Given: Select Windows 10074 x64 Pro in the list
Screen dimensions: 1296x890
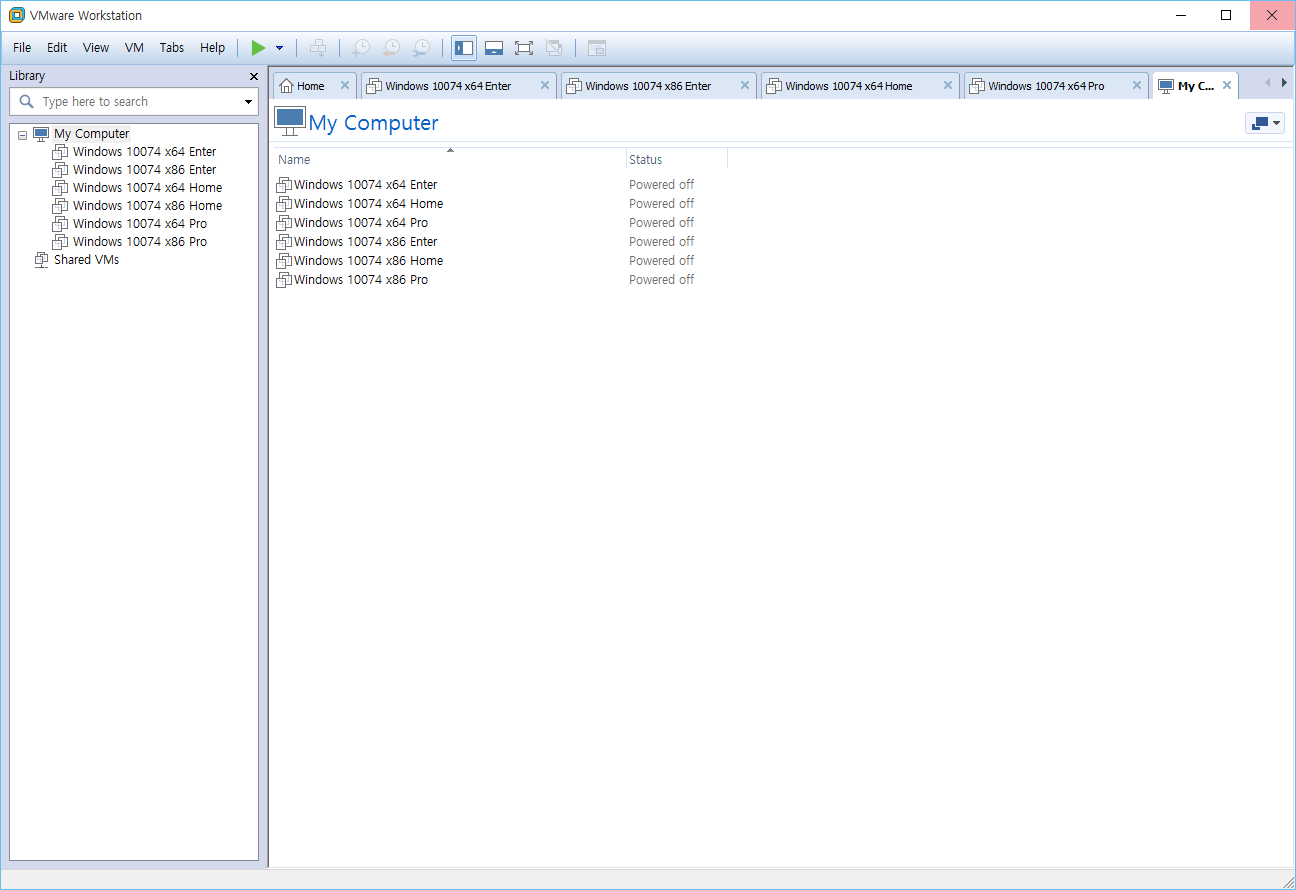Looking at the screenshot, I should coord(361,223).
